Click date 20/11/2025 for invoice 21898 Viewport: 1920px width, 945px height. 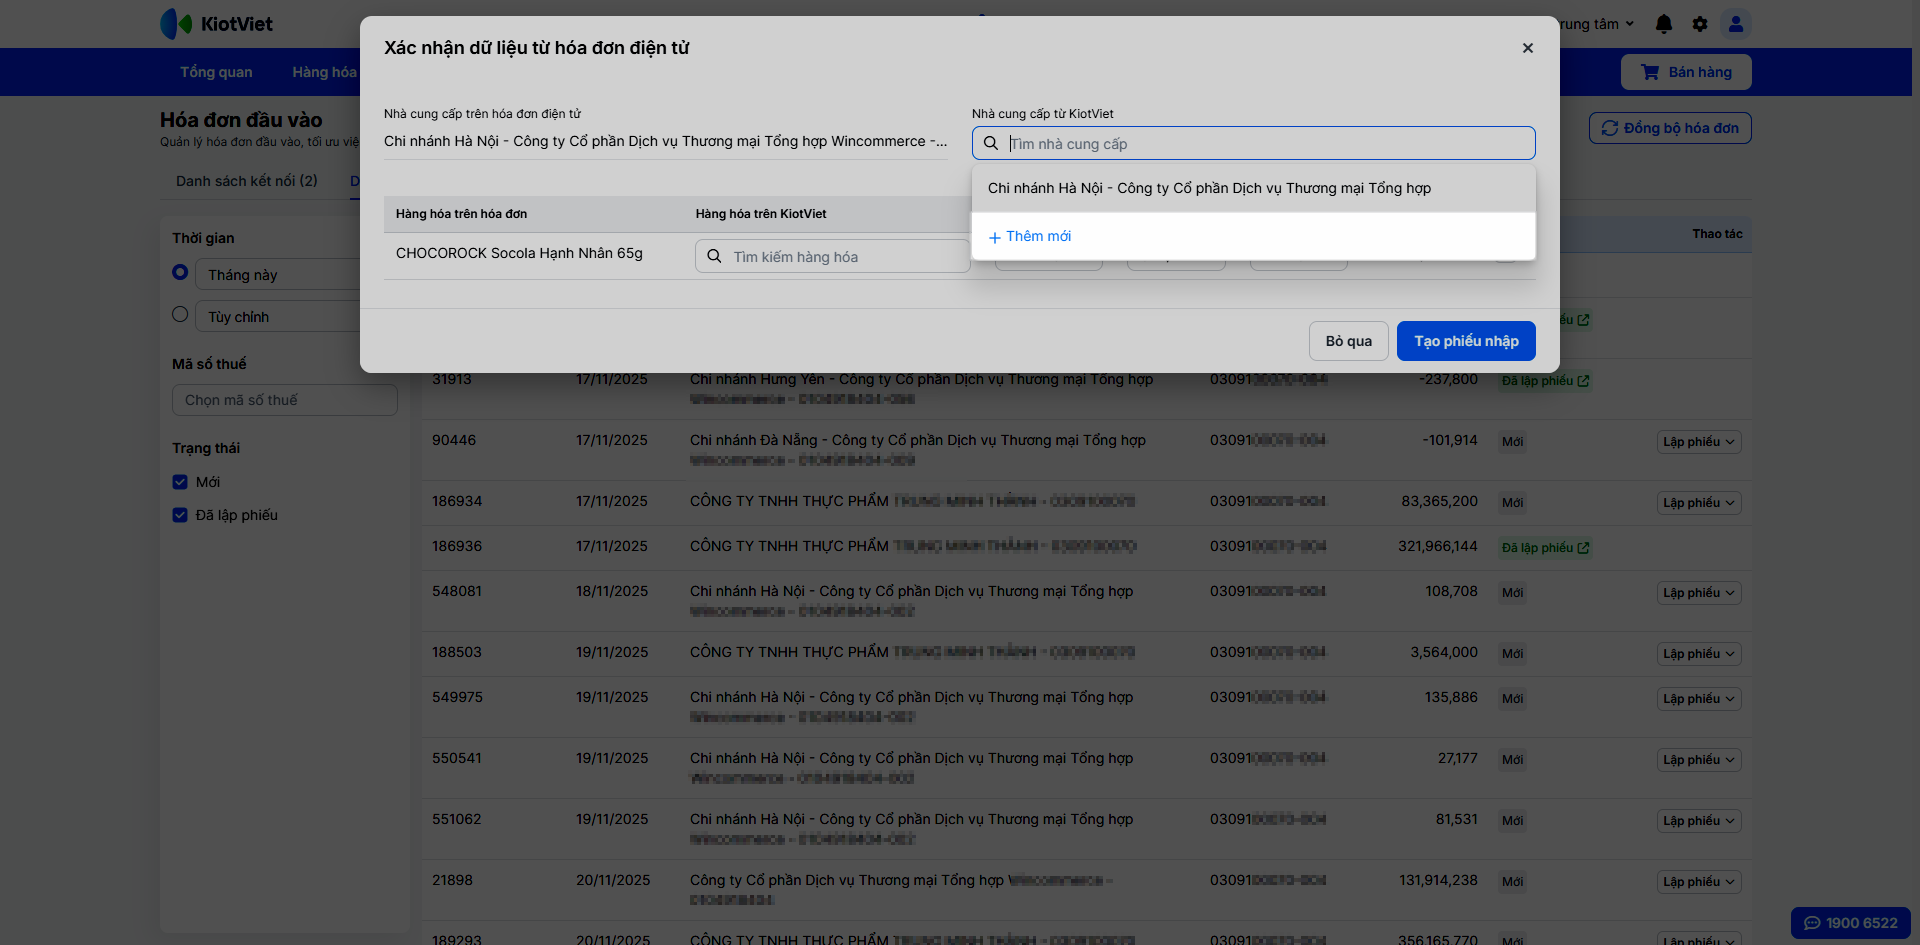[x=613, y=880]
